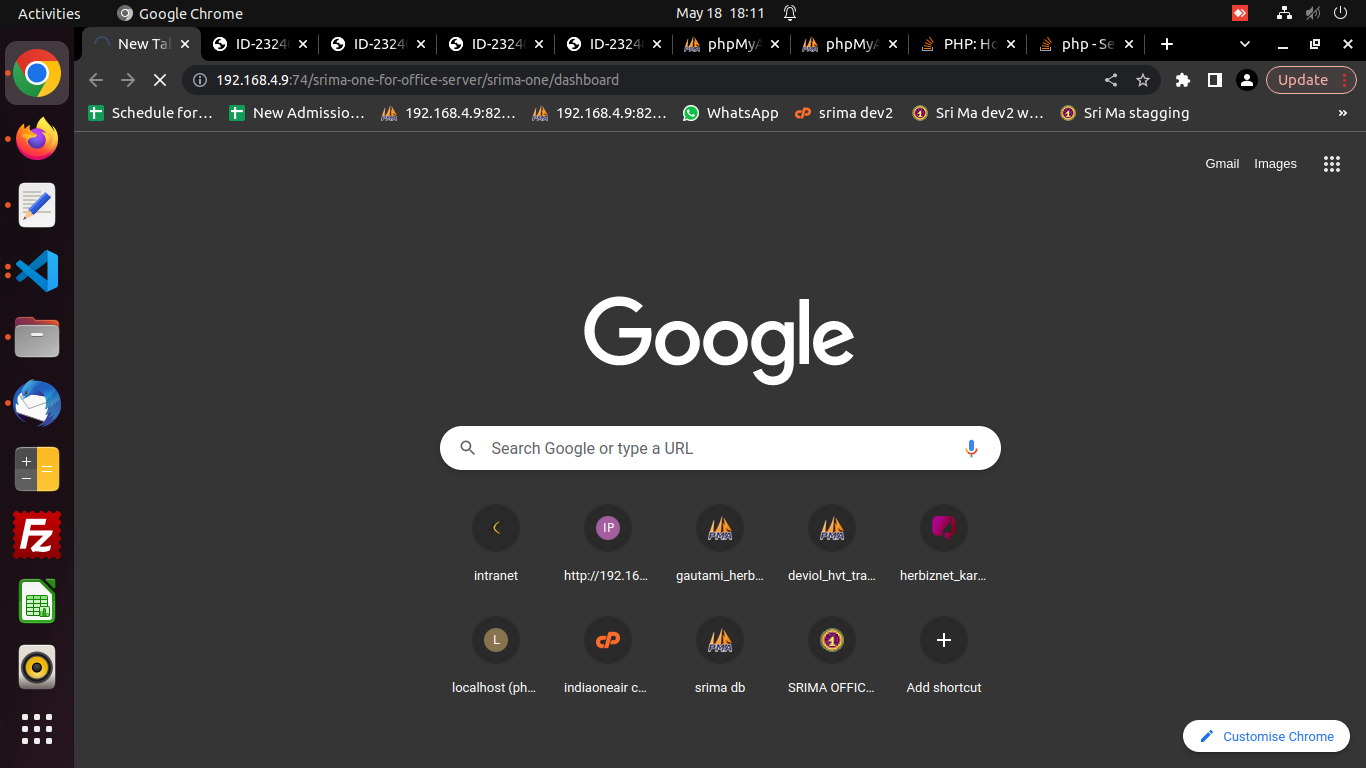
Task: Open the intranet shortcut tile
Action: pyautogui.click(x=496, y=543)
